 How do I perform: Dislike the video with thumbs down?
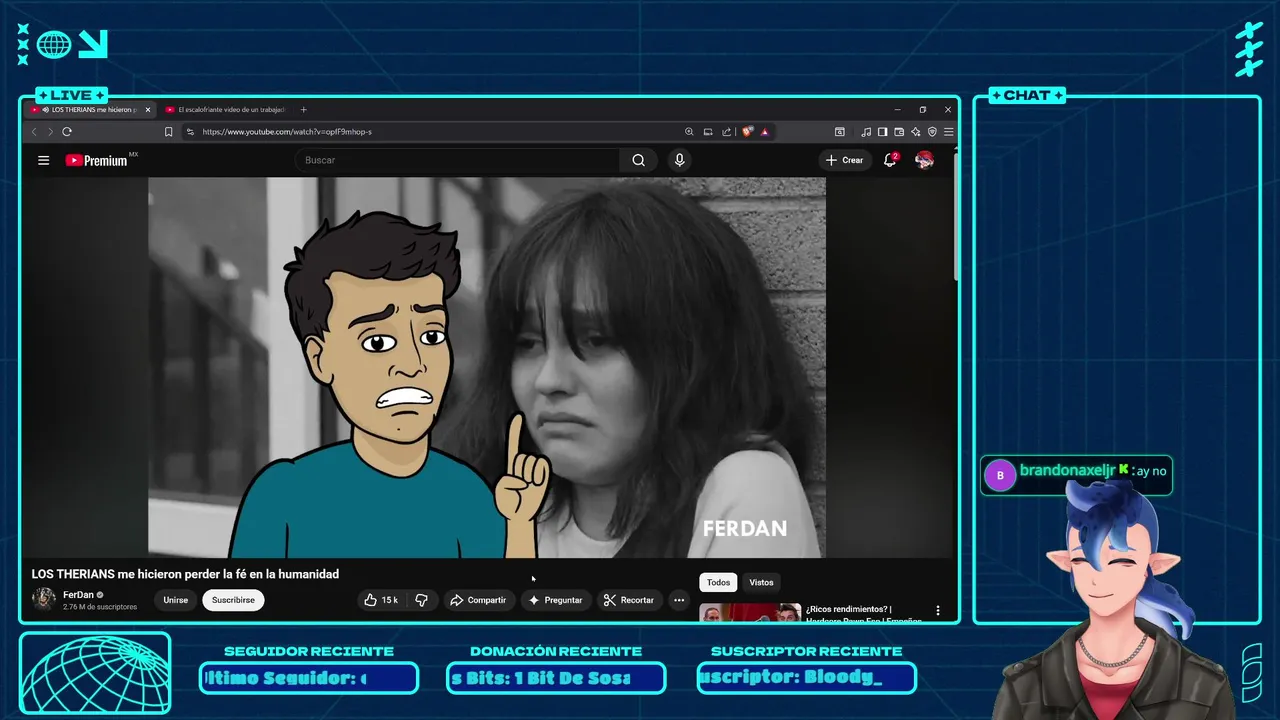click(422, 600)
